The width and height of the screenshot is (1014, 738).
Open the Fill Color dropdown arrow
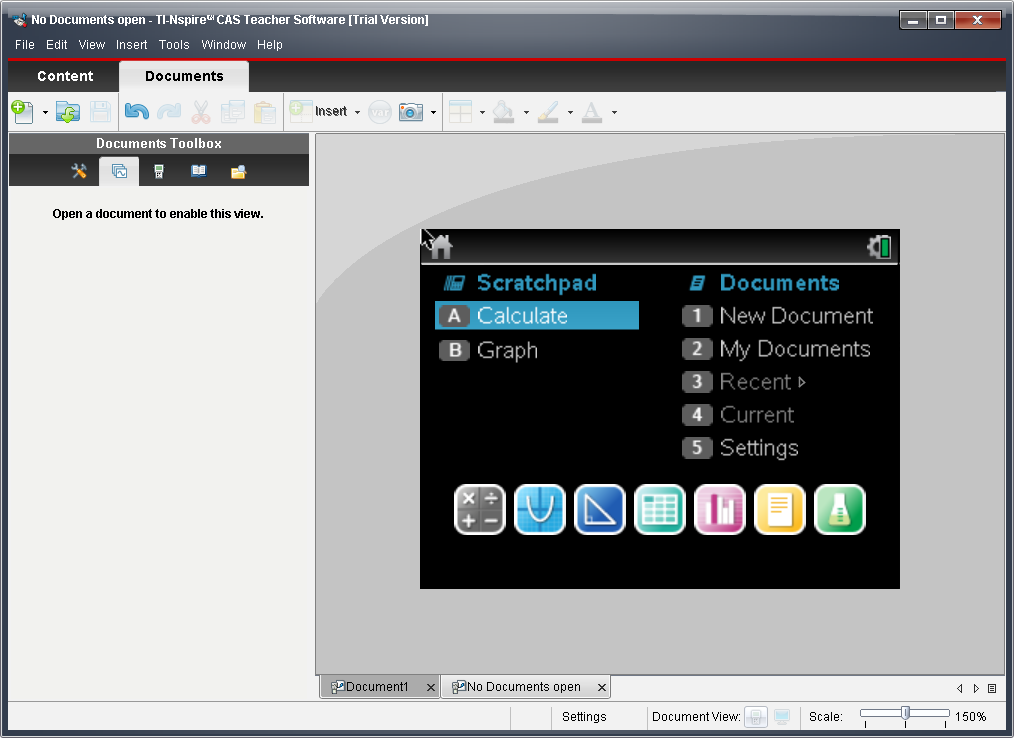coord(526,113)
